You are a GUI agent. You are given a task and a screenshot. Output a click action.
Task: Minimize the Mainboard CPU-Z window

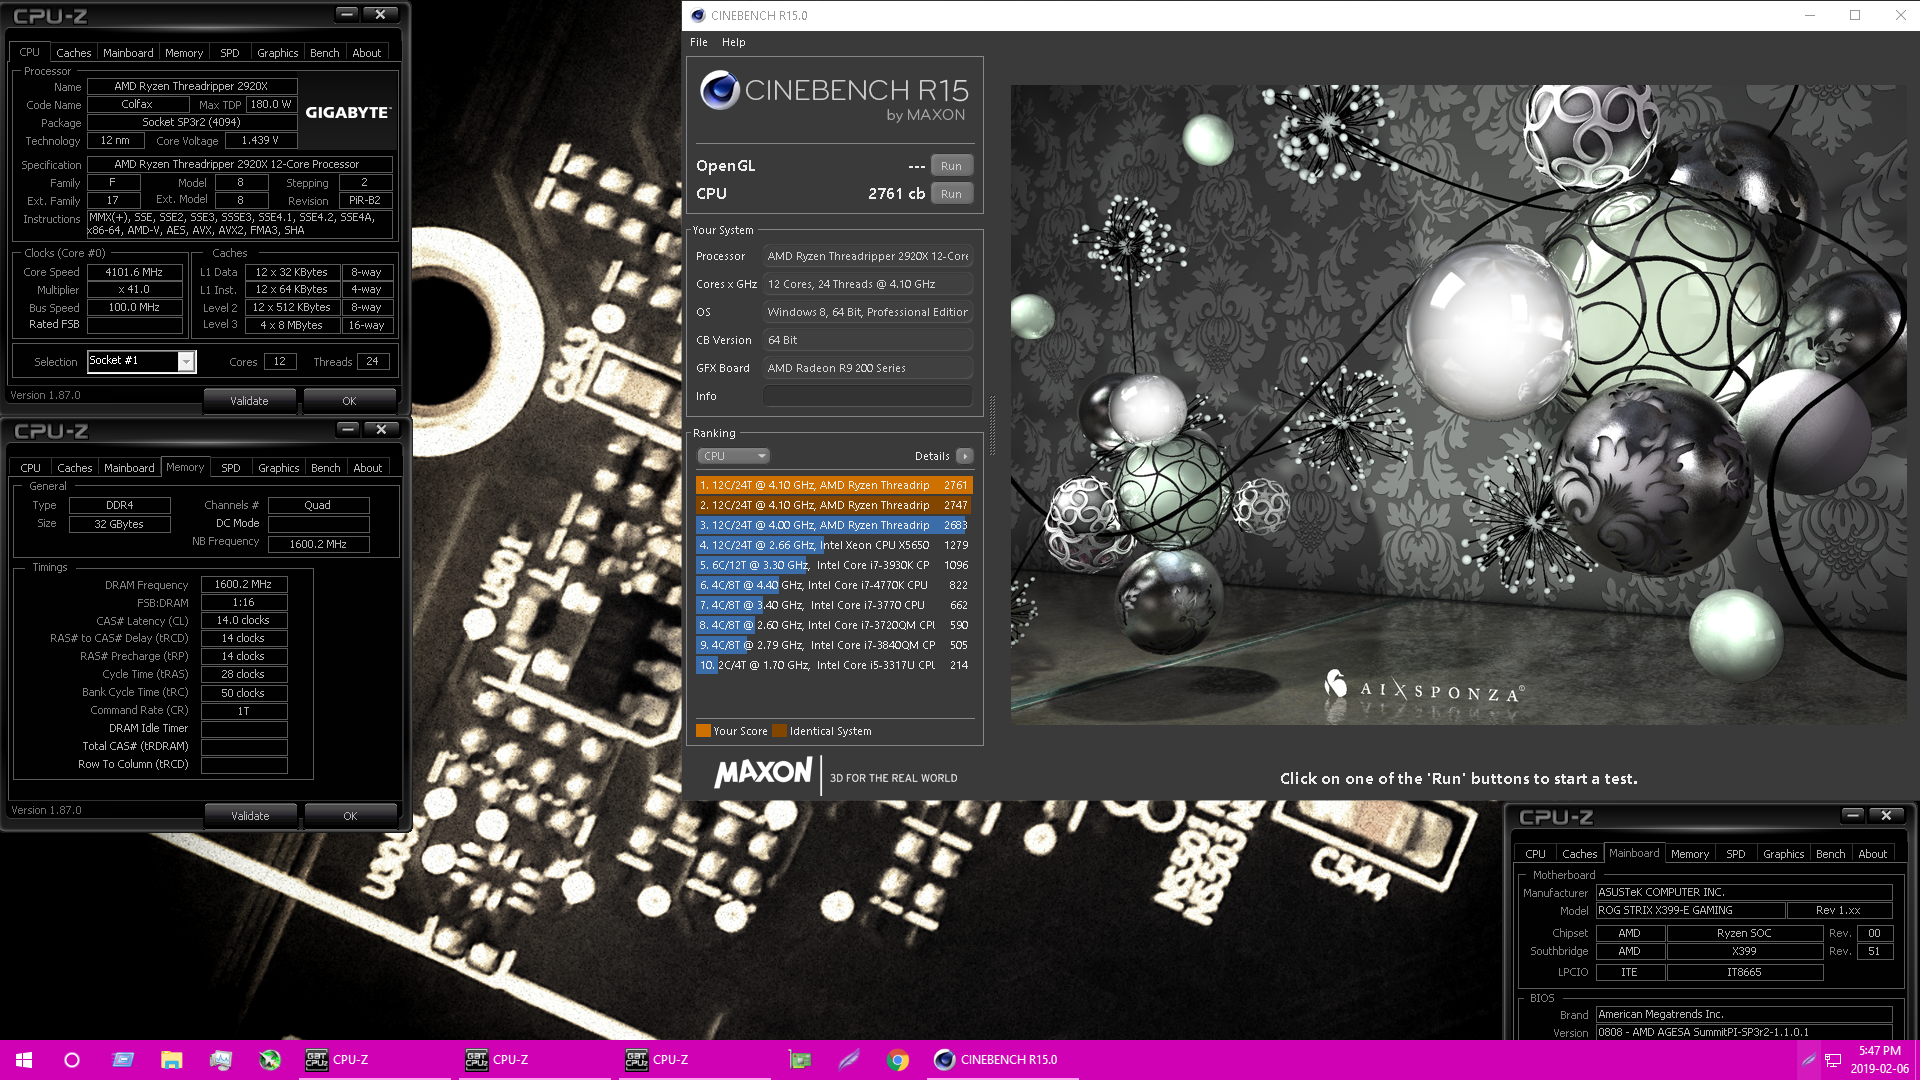coord(1852,815)
